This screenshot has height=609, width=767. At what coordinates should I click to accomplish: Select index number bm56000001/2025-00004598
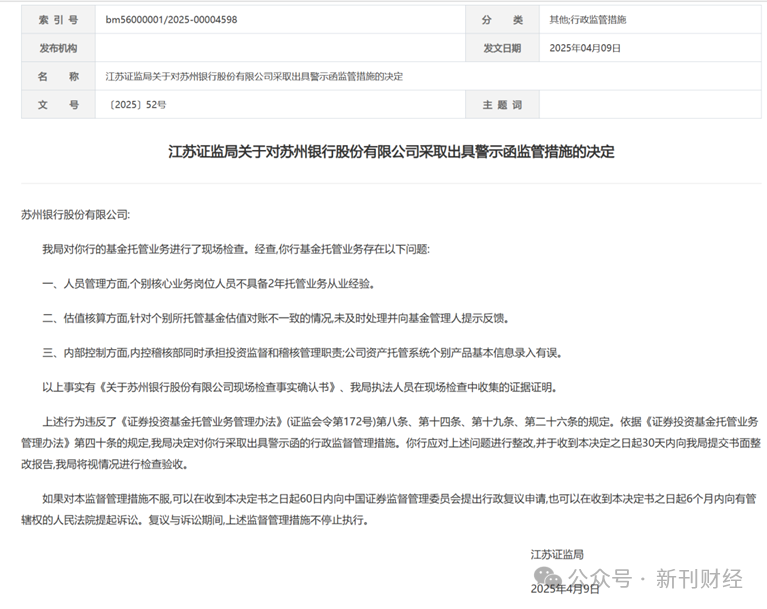click(172, 19)
